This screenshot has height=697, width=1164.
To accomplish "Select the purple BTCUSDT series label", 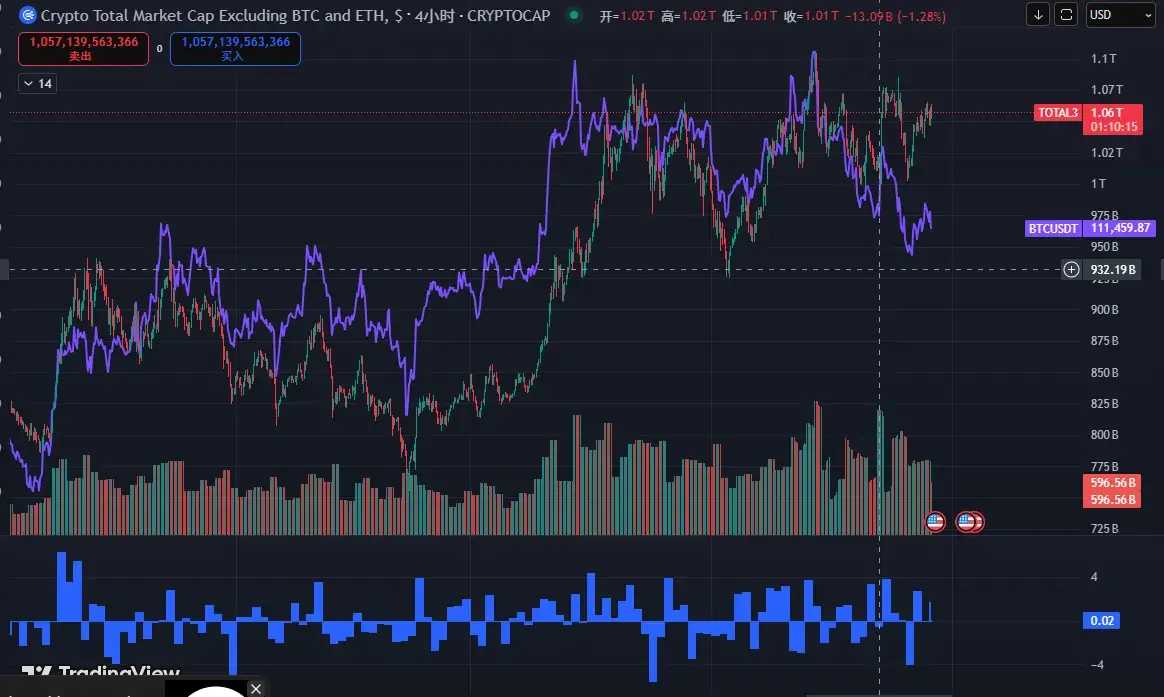I will (1054, 228).
